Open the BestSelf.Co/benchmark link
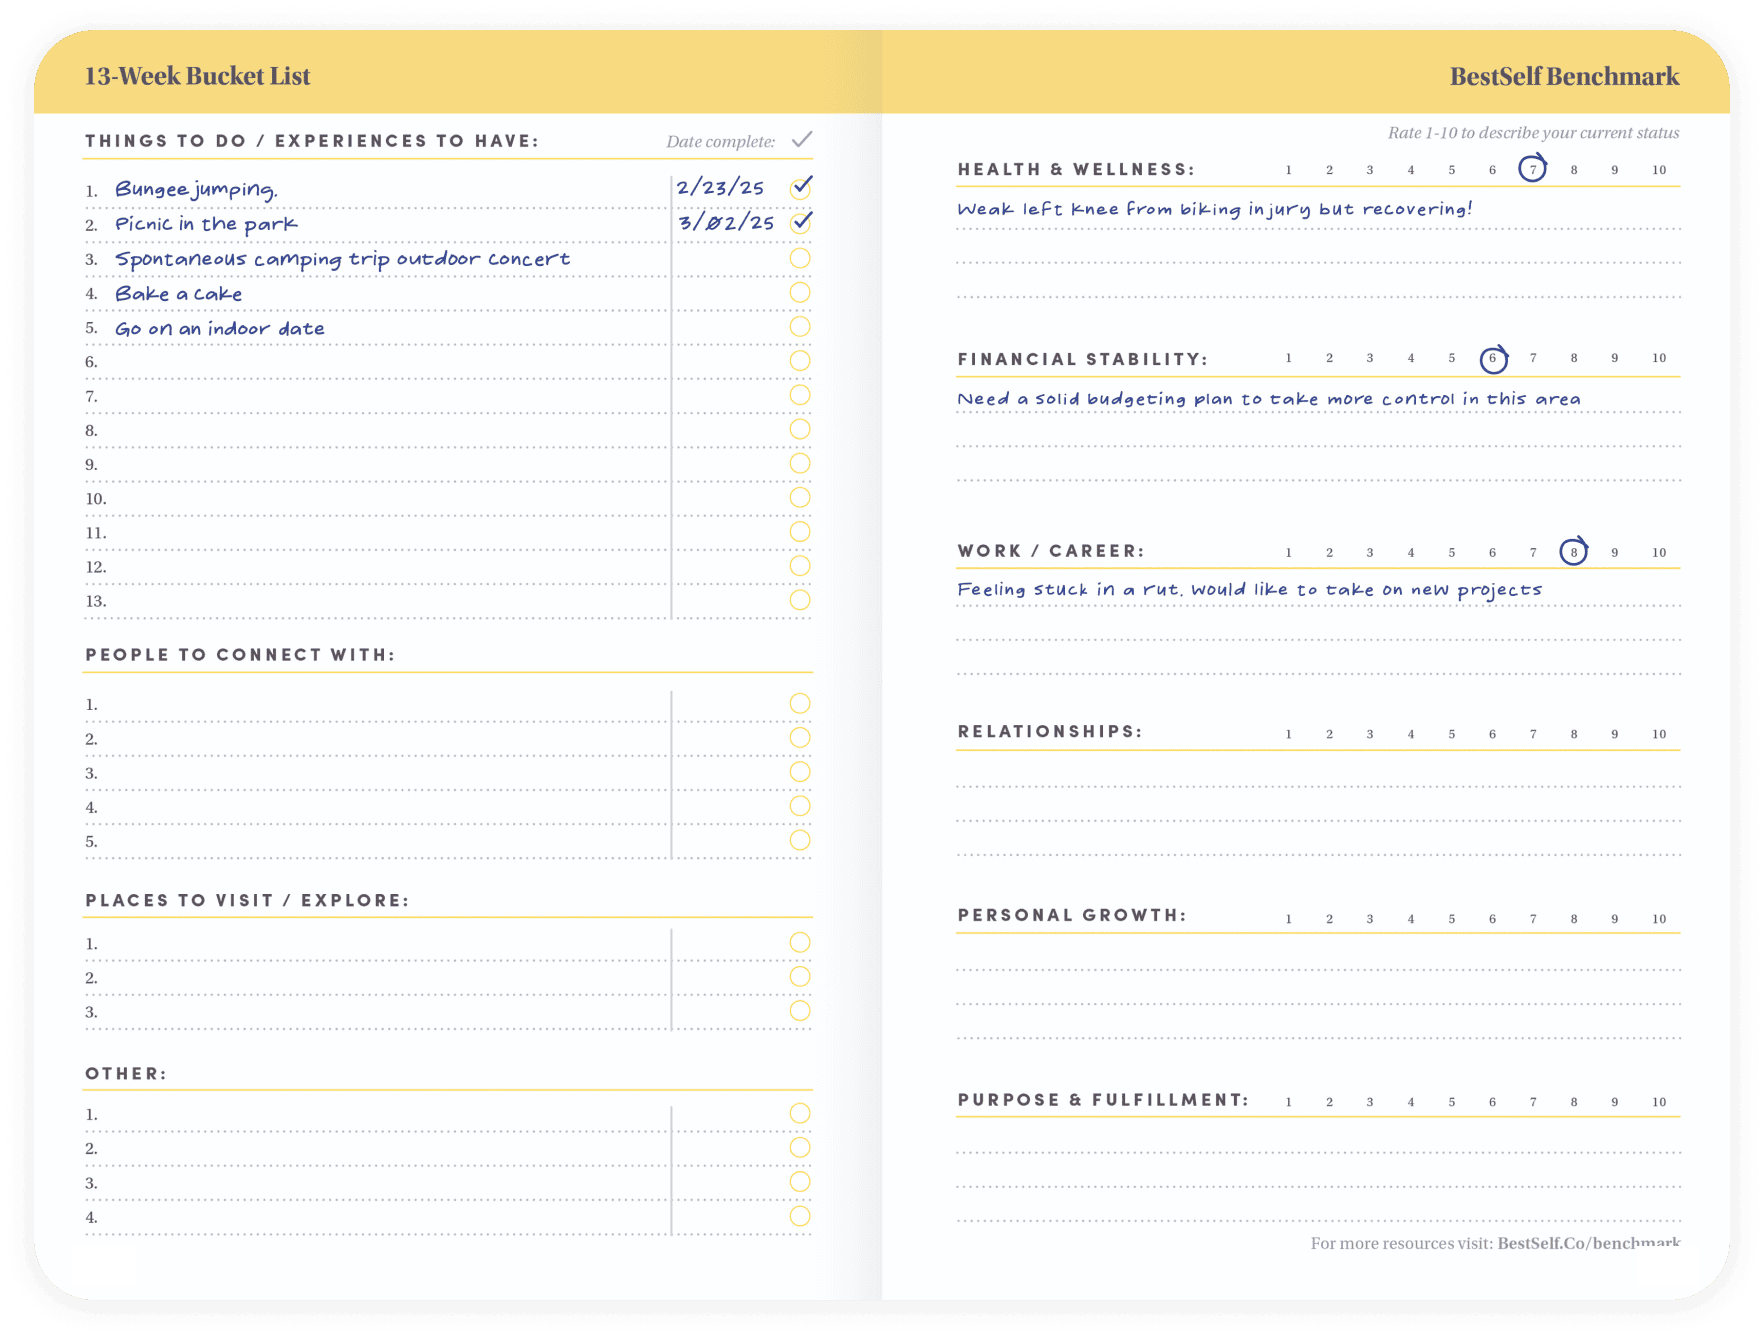The image size is (1764, 1339). [x=1588, y=1243]
